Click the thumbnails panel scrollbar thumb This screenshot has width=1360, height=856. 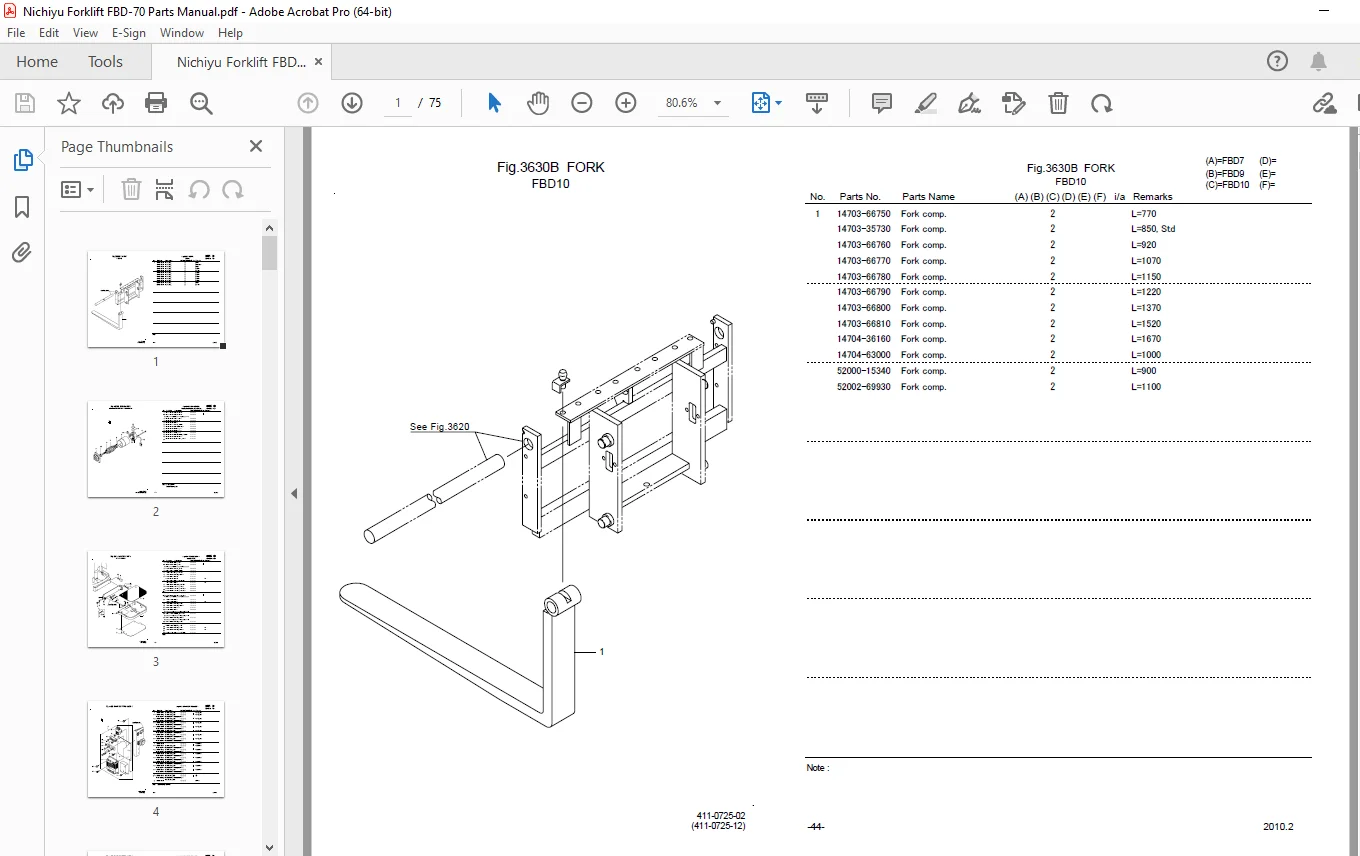click(x=269, y=253)
